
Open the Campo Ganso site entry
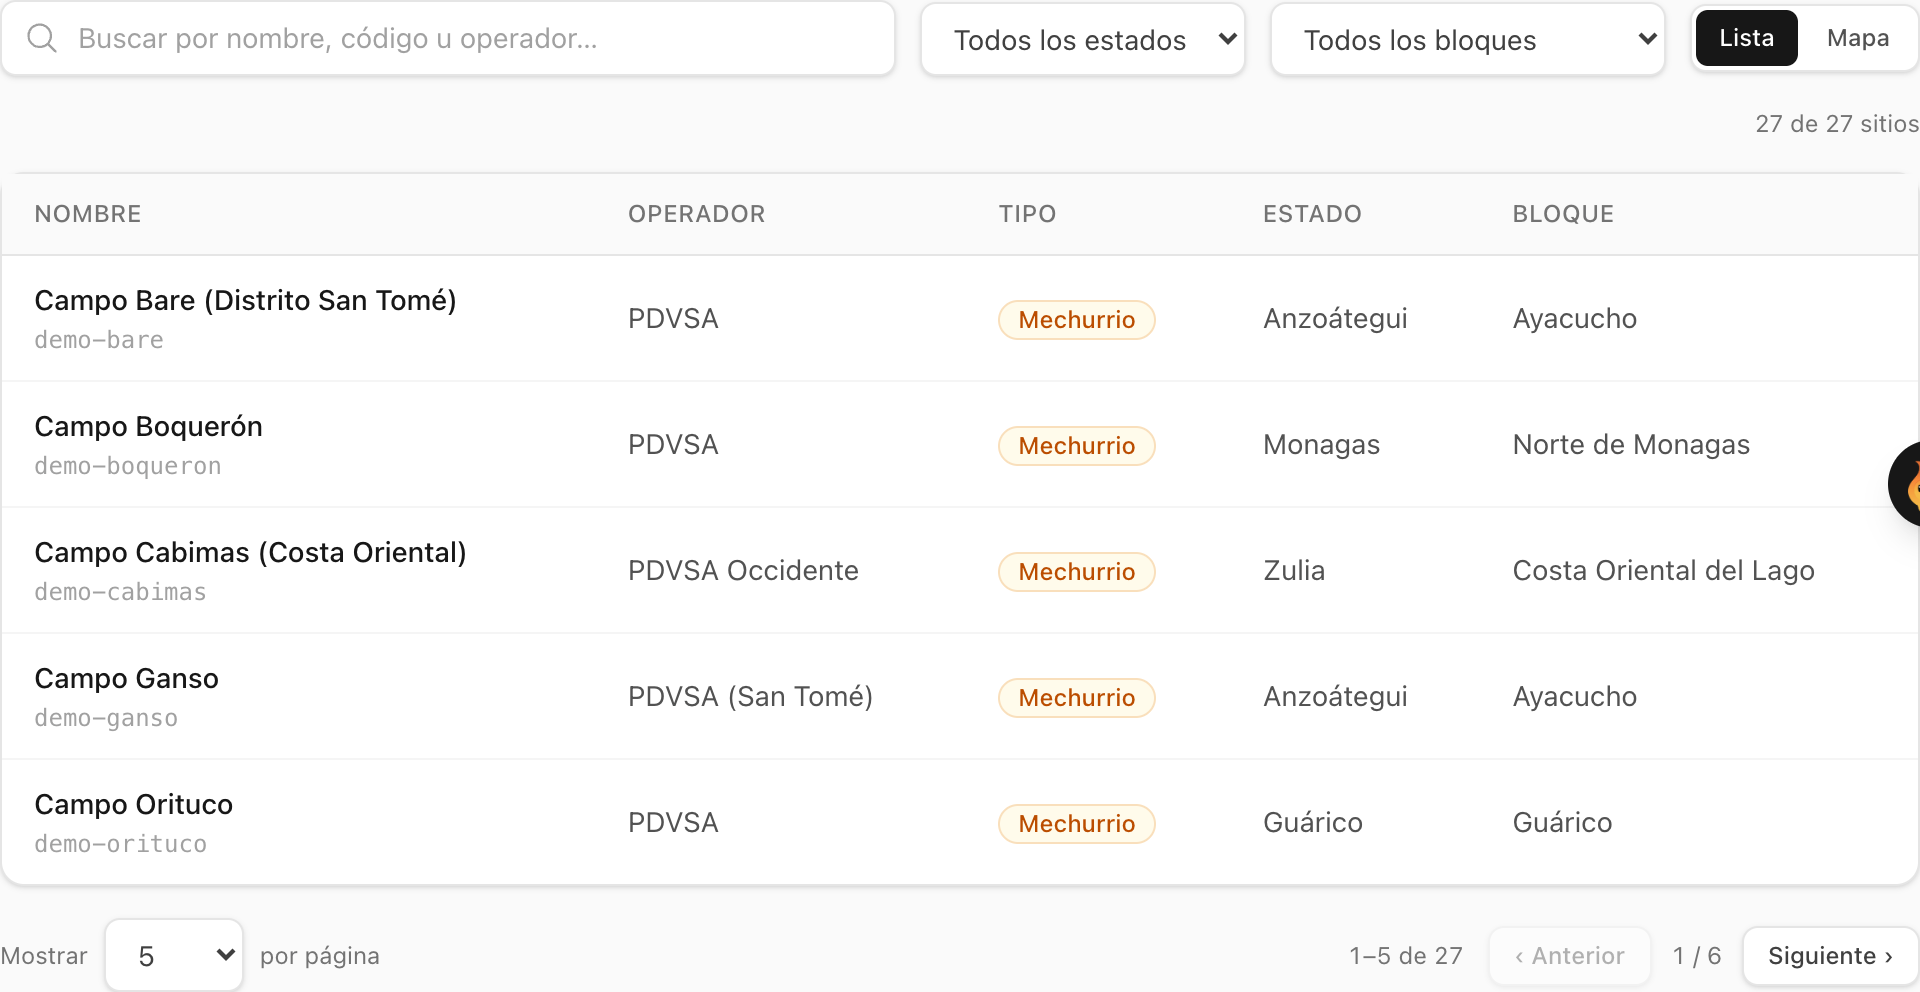(x=960, y=696)
